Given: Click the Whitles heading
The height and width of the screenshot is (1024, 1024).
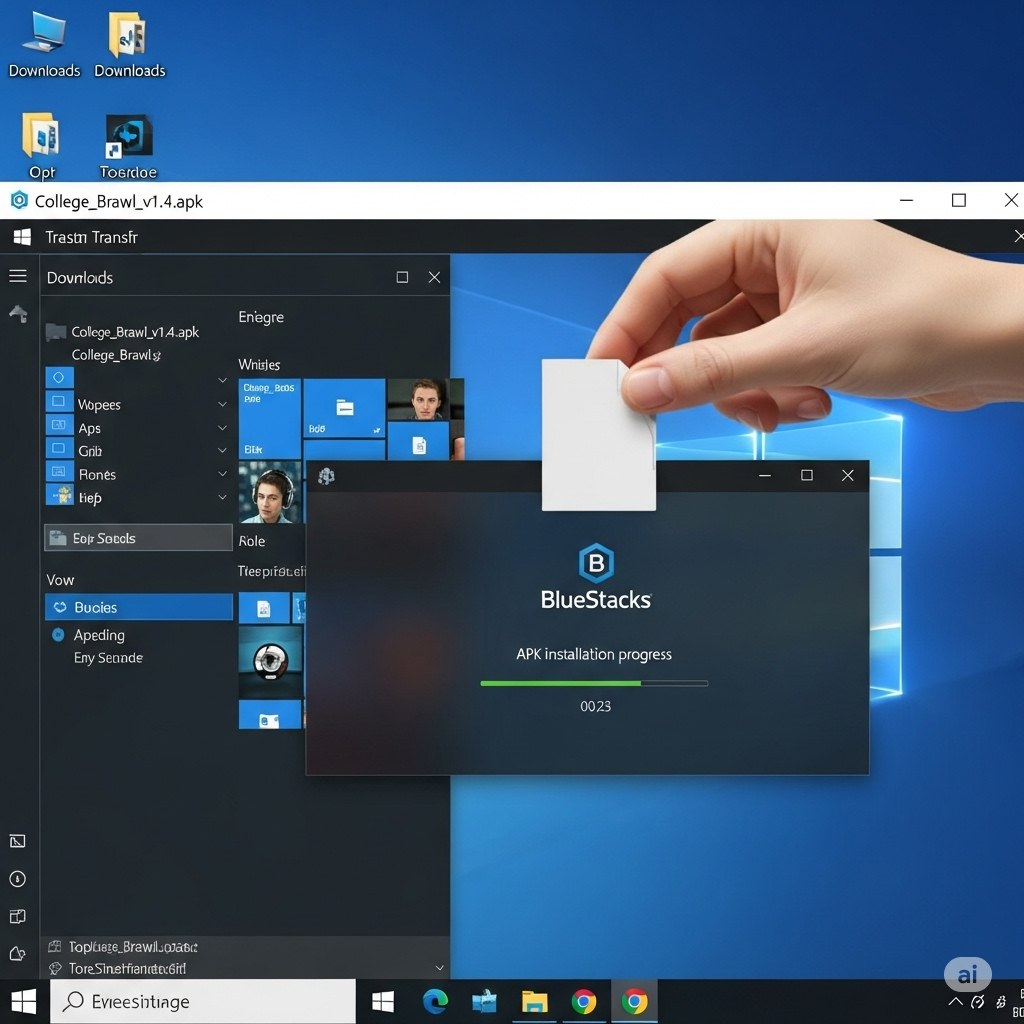Looking at the screenshot, I should (259, 364).
